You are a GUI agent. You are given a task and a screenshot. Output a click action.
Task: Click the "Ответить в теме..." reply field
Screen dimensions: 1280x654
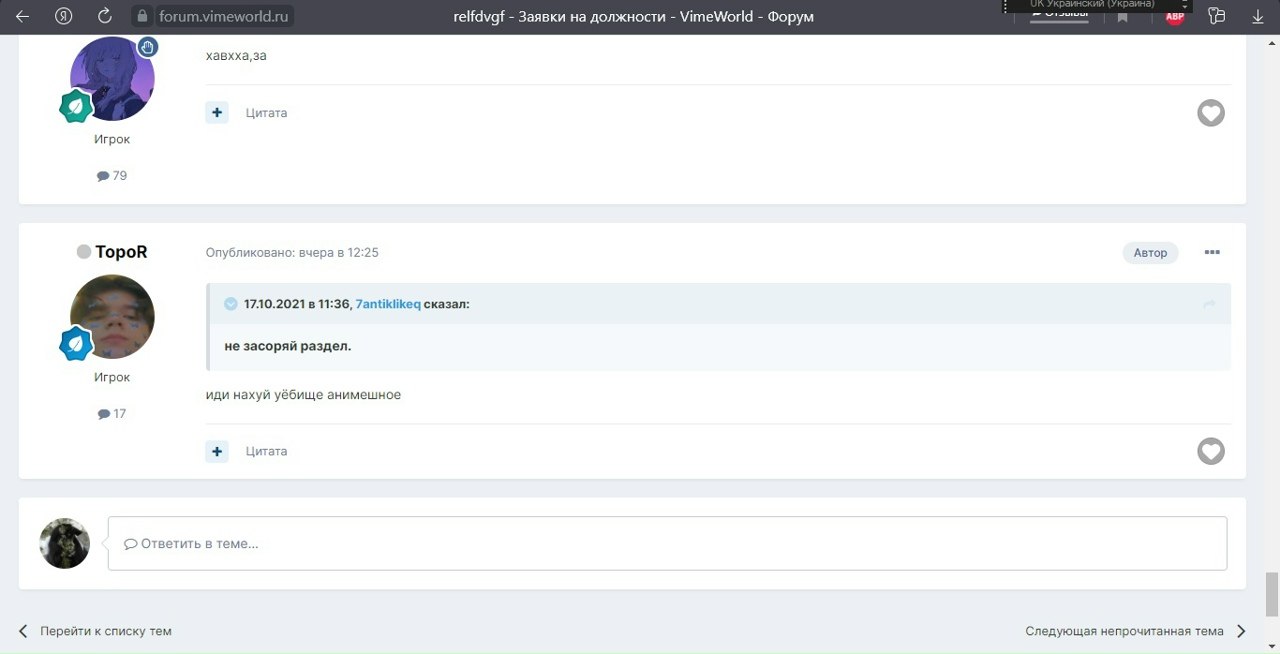pos(667,543)
